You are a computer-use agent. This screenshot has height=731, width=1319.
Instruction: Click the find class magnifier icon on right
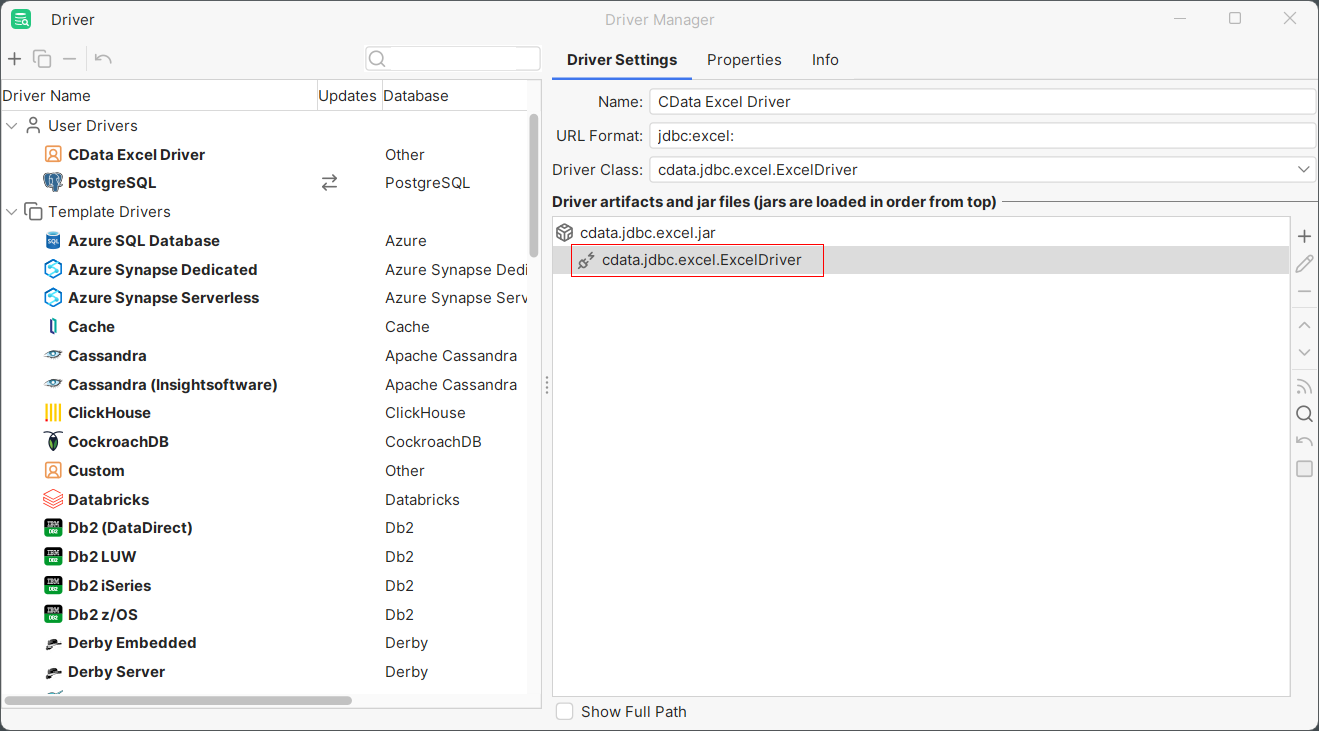click(1304, 414)
